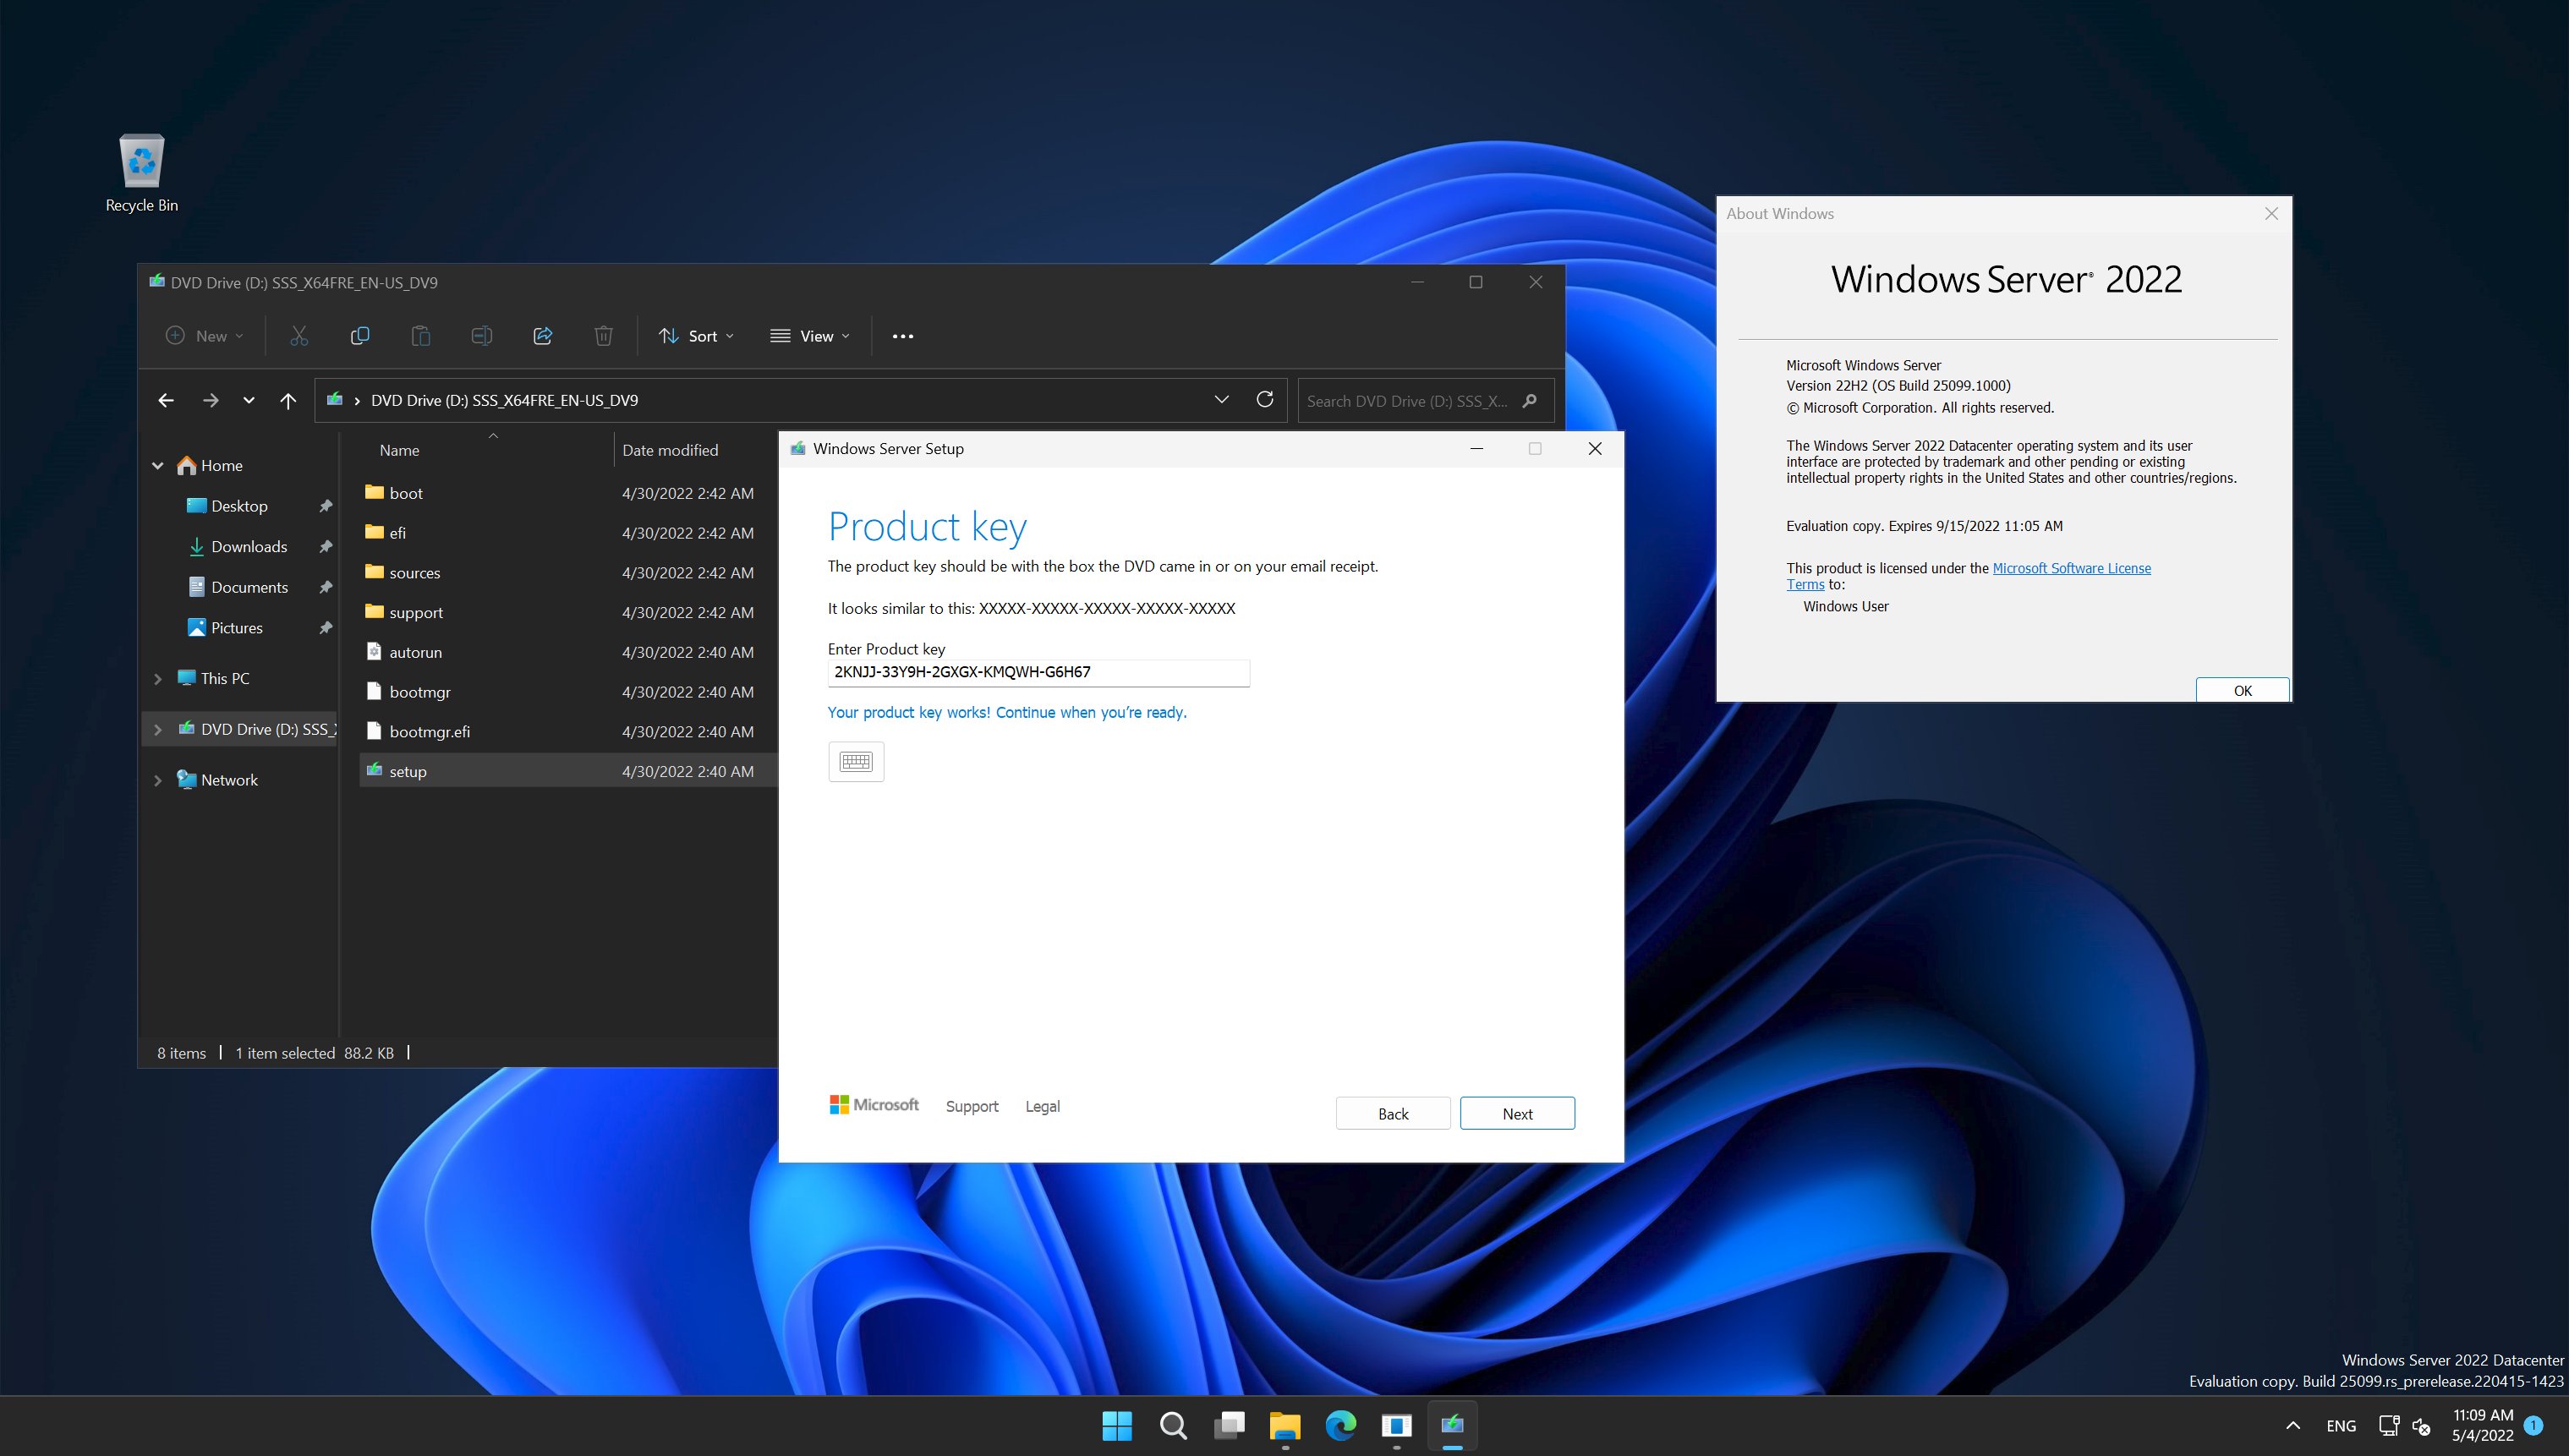Open Microsoft Edge from the taskbar

click(1341, 1425)
